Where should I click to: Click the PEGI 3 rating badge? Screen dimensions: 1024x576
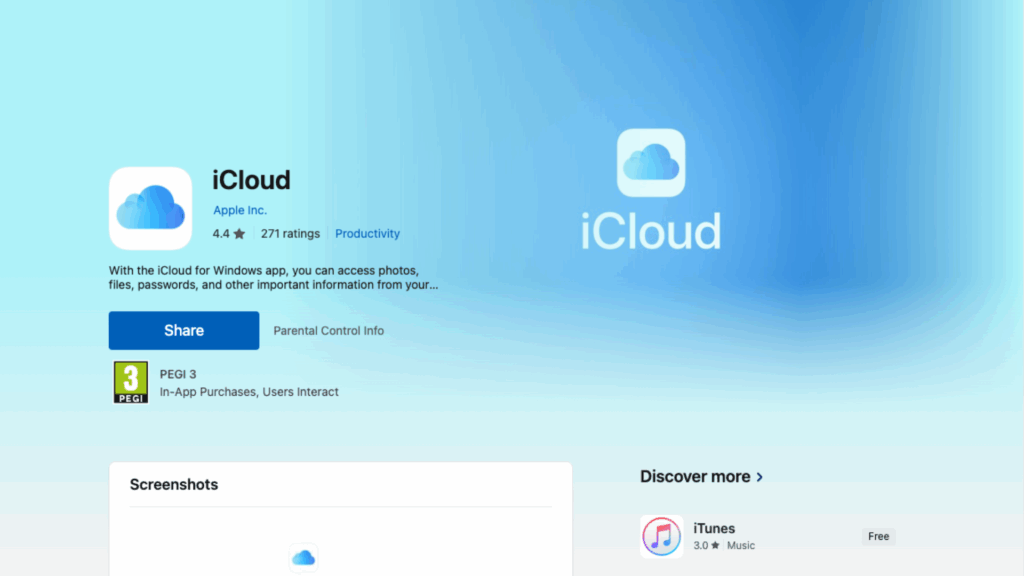click(x=130, y=382)
